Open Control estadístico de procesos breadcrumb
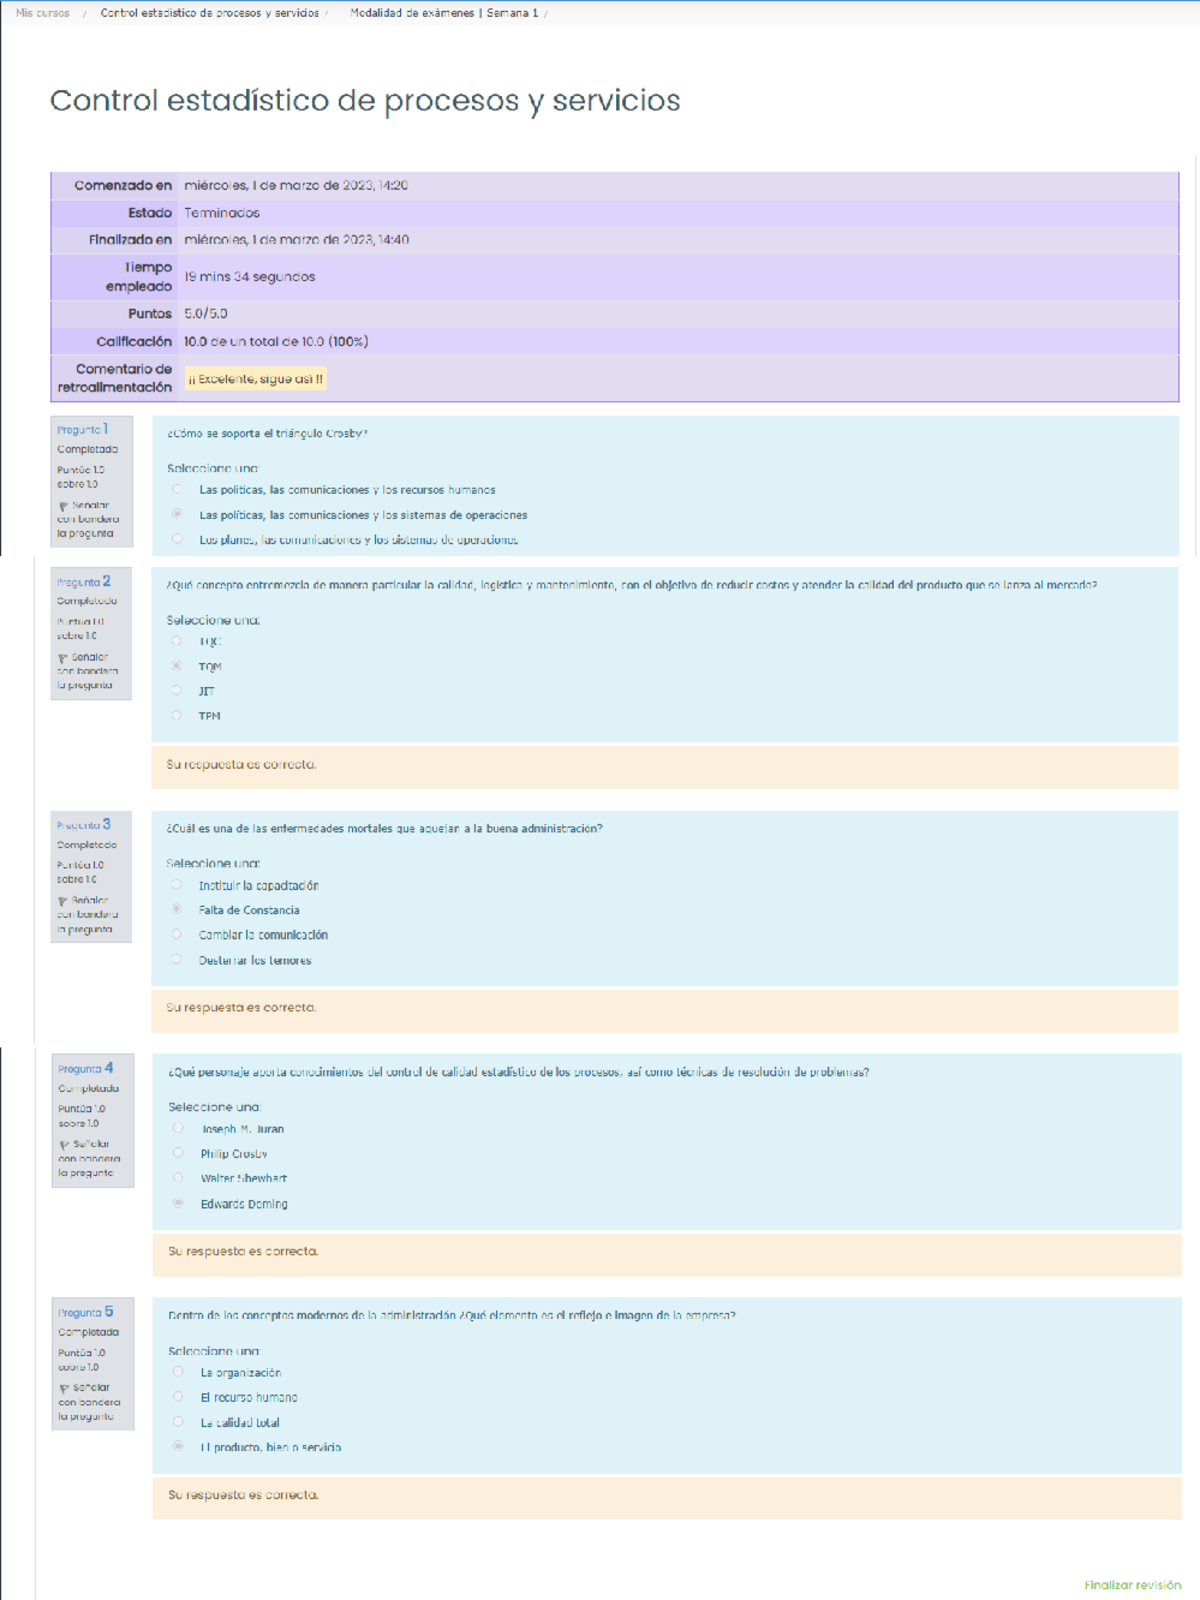The image size is (1200, 1600). tap(209, 13)
